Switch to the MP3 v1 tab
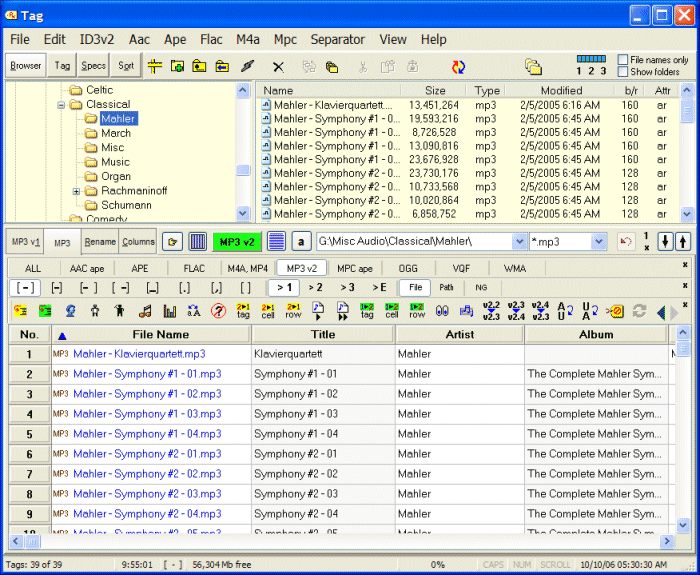The image size is (700, 575). [x=25, y=242]
